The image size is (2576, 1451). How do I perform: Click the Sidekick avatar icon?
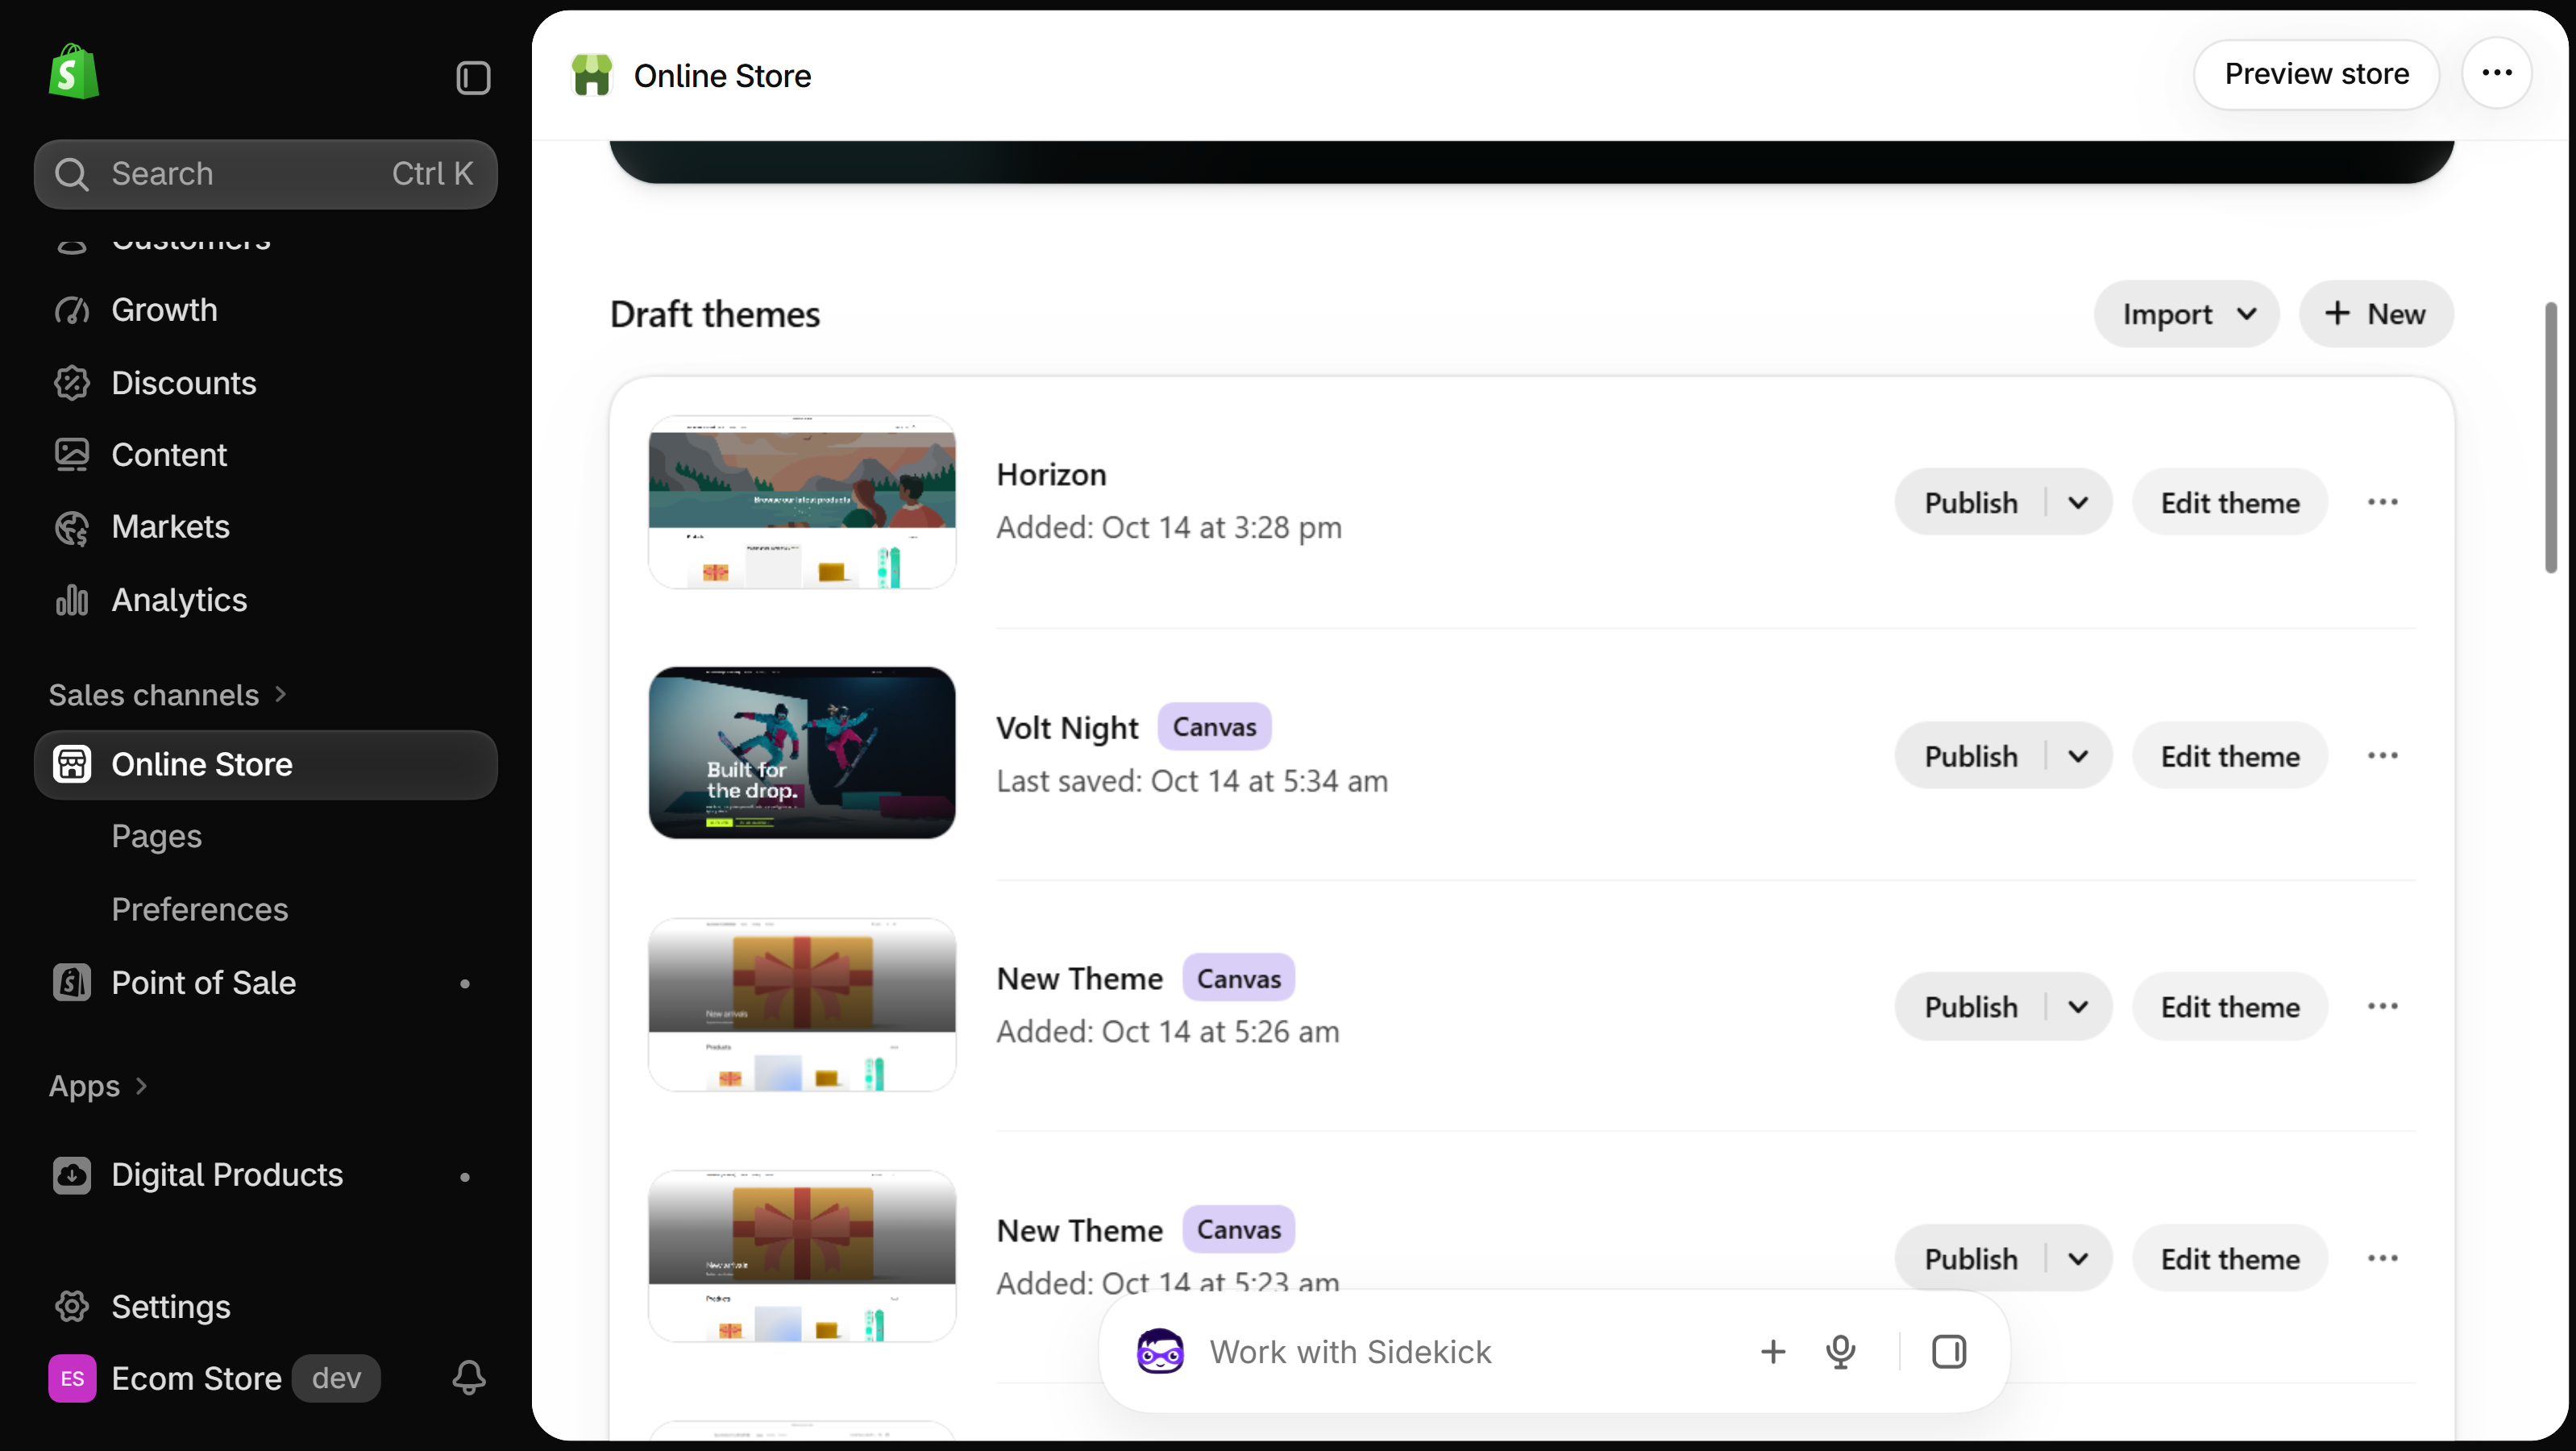click(x=1159, y=1351)
